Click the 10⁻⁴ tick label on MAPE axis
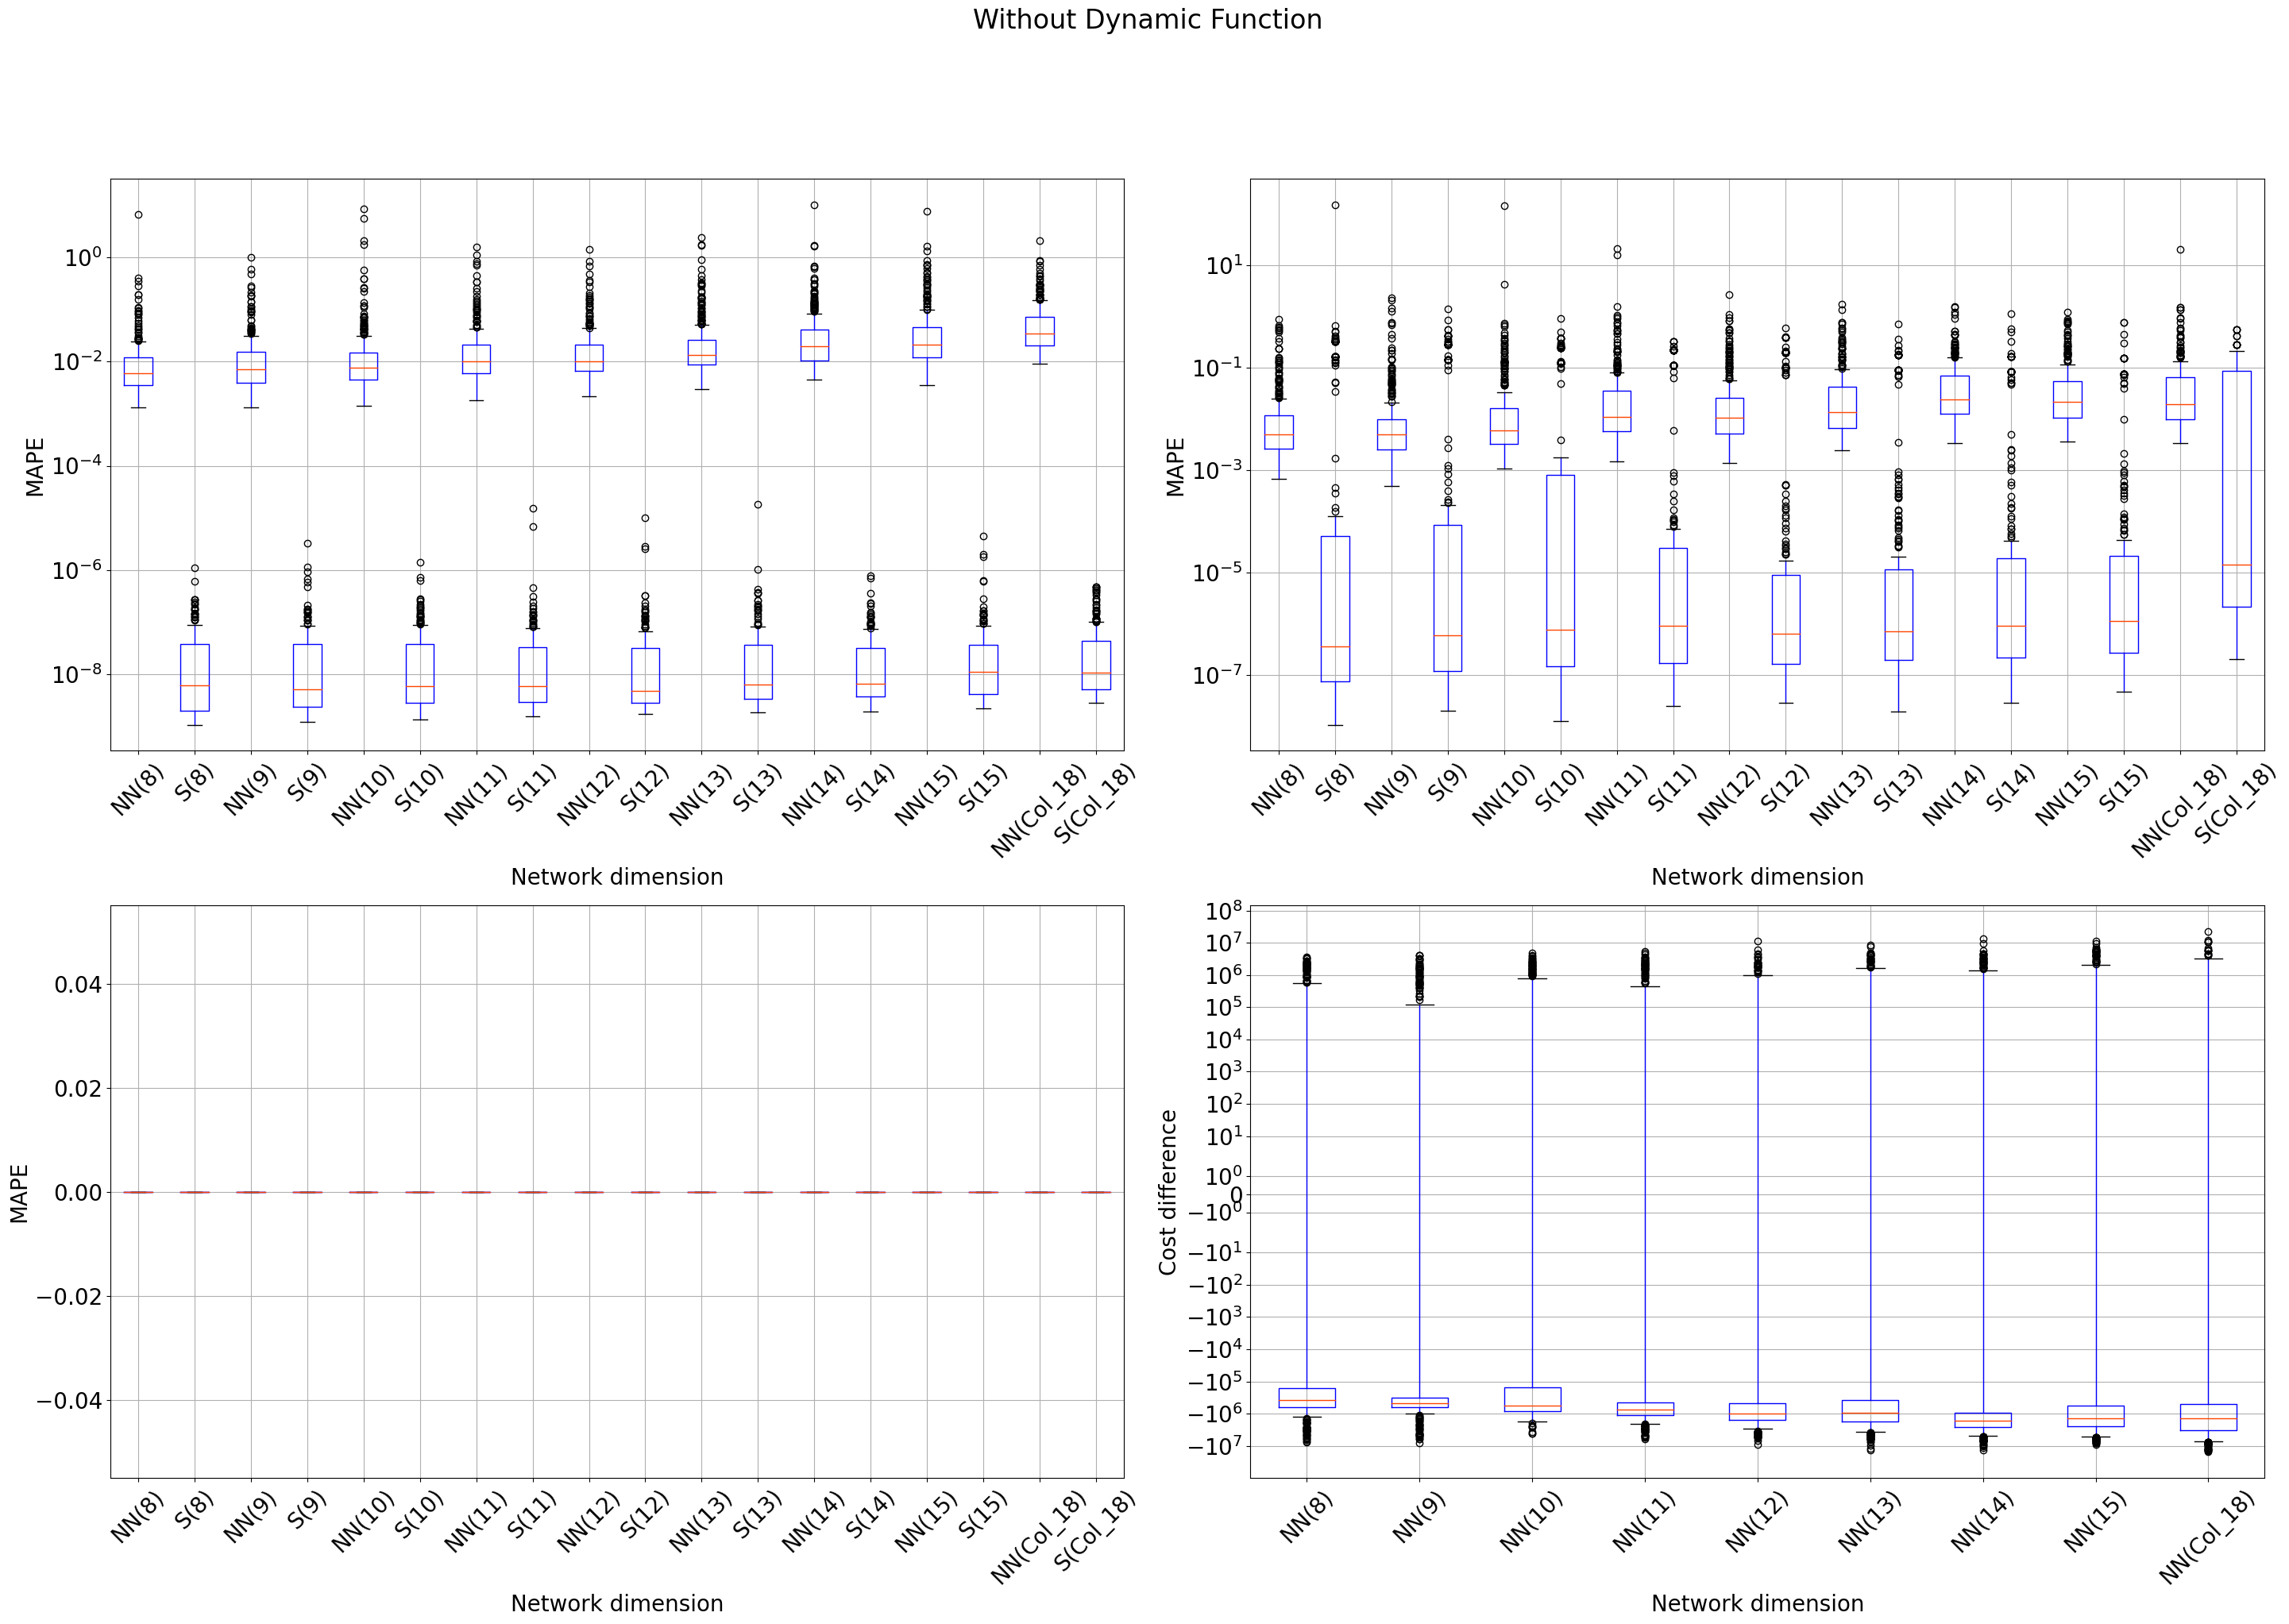The width and height of the screenshot is (2289, 1624). coord(77,466)
